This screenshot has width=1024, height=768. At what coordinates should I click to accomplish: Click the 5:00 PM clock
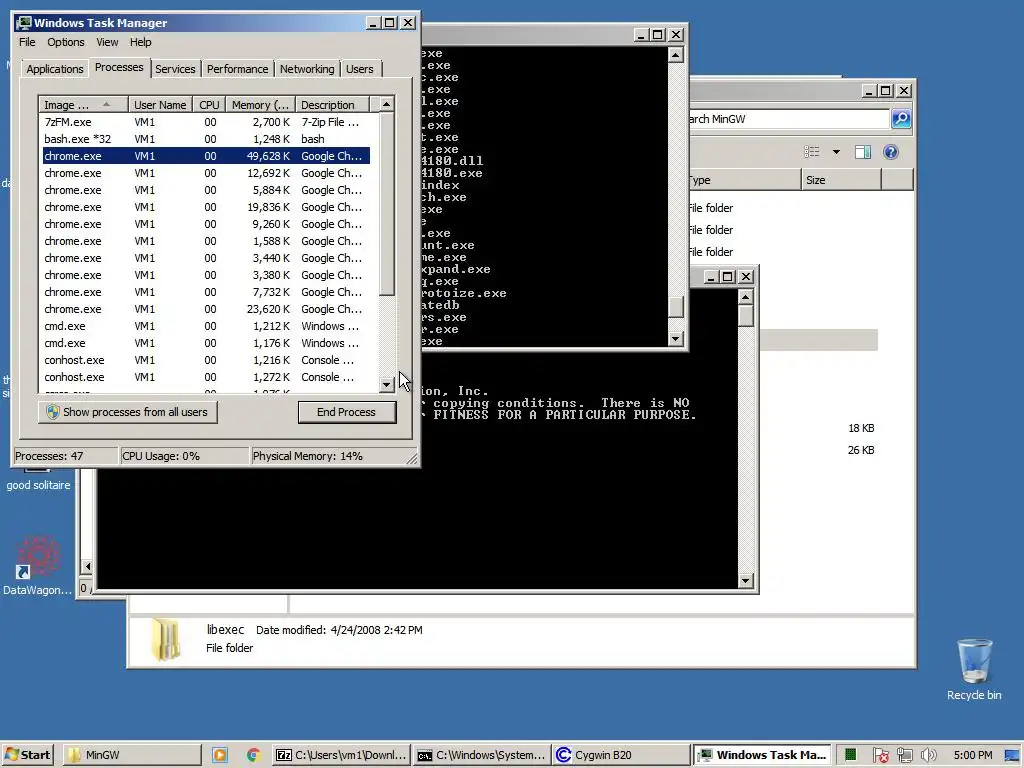972,755
